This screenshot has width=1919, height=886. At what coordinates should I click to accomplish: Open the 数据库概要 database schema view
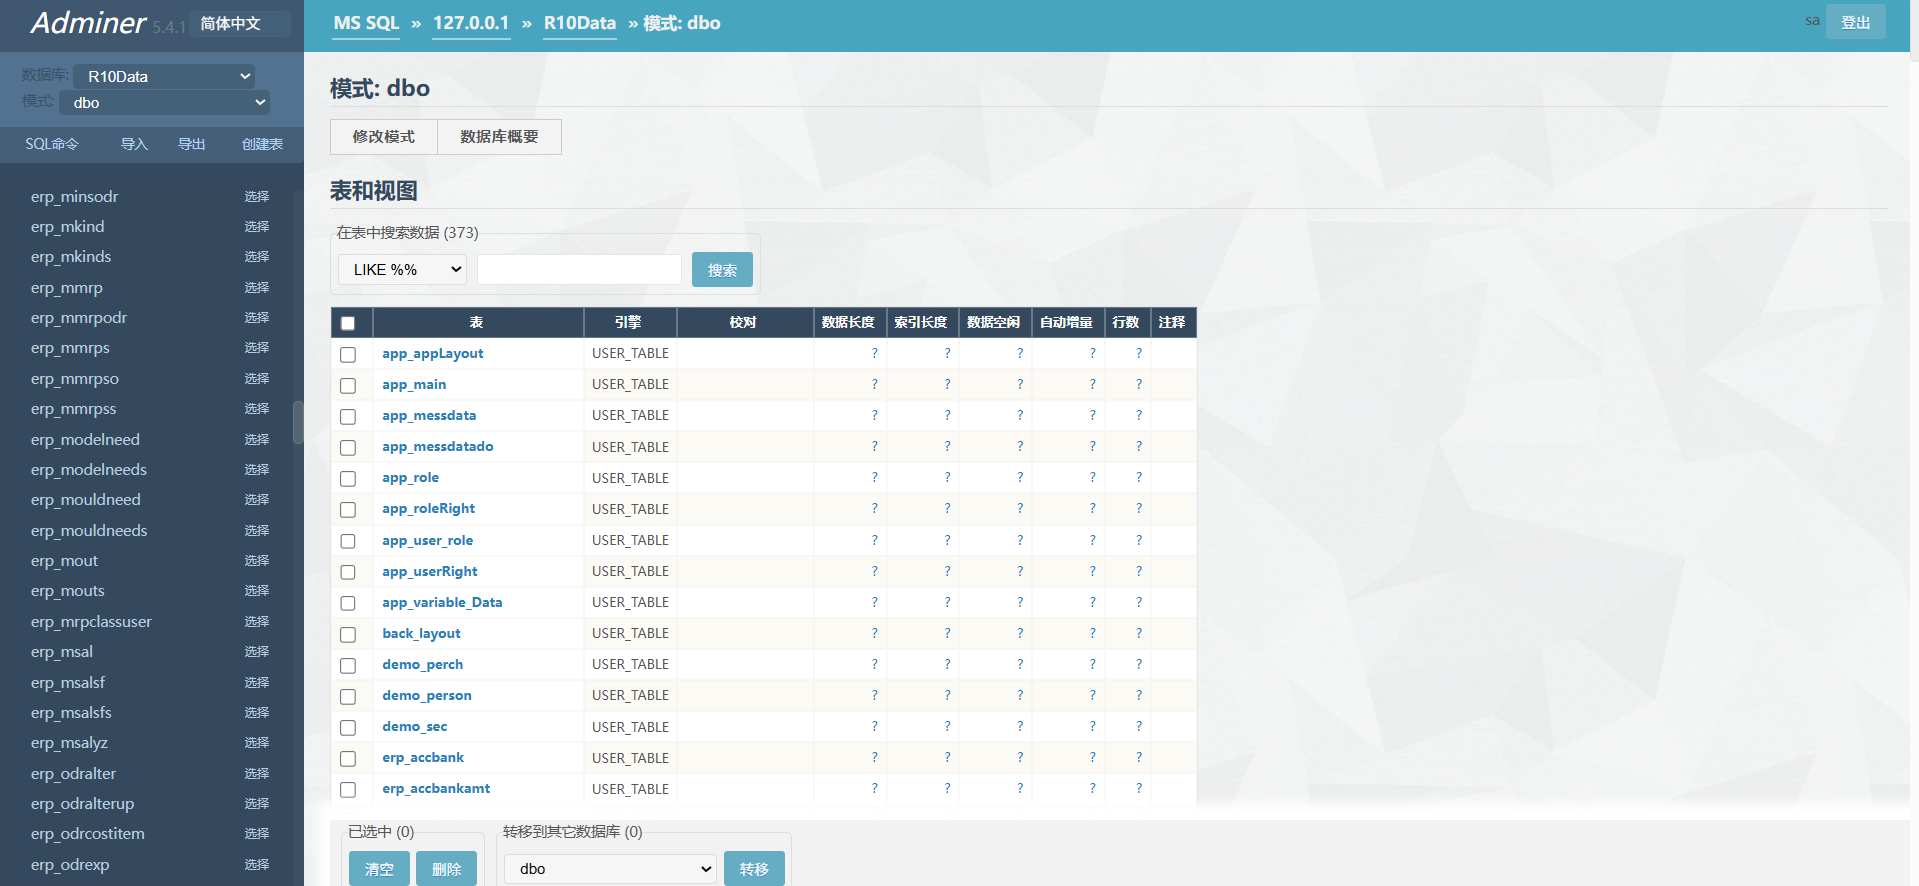click(499, 137)
